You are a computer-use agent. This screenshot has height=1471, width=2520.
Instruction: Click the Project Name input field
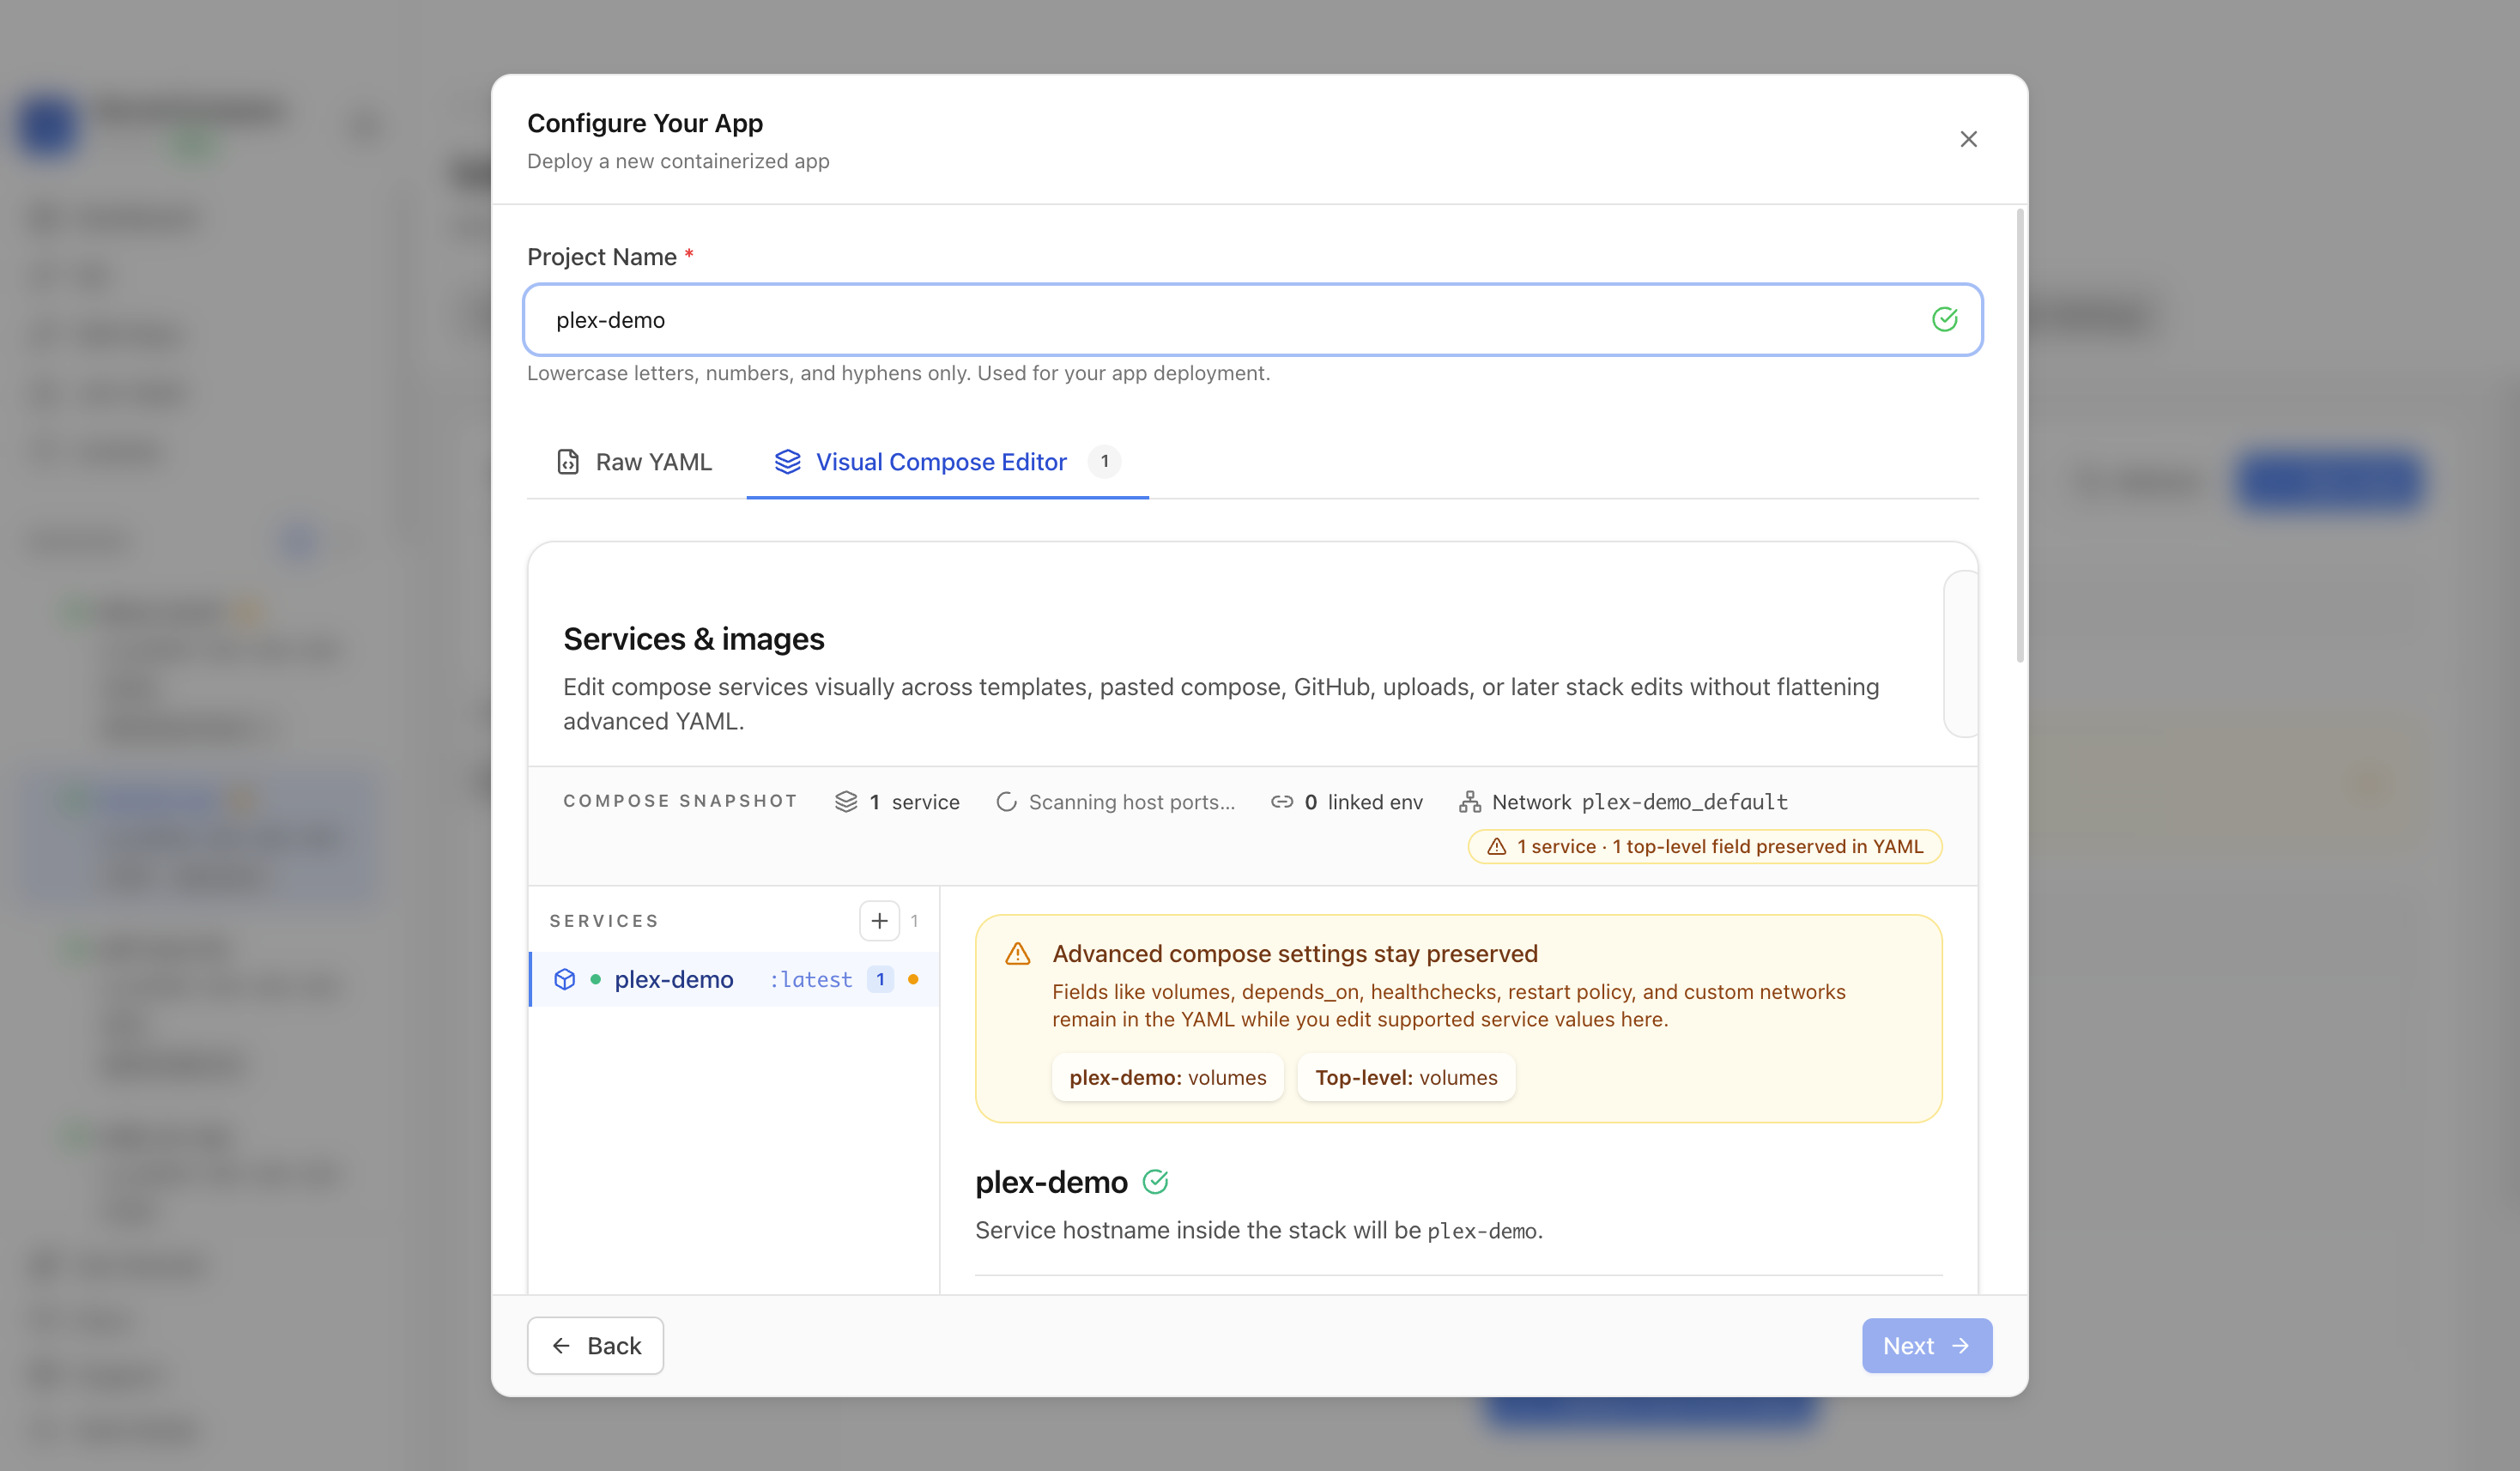(x=1252, y=320)
